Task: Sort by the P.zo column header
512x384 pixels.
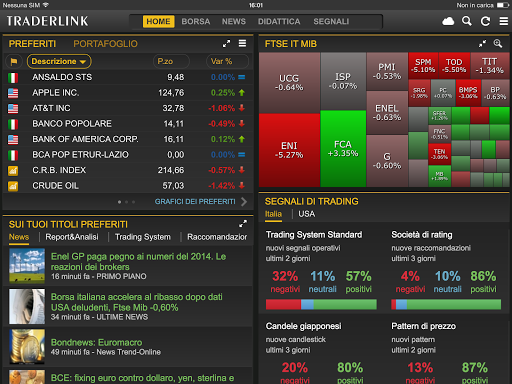Action: click(171, 61)
